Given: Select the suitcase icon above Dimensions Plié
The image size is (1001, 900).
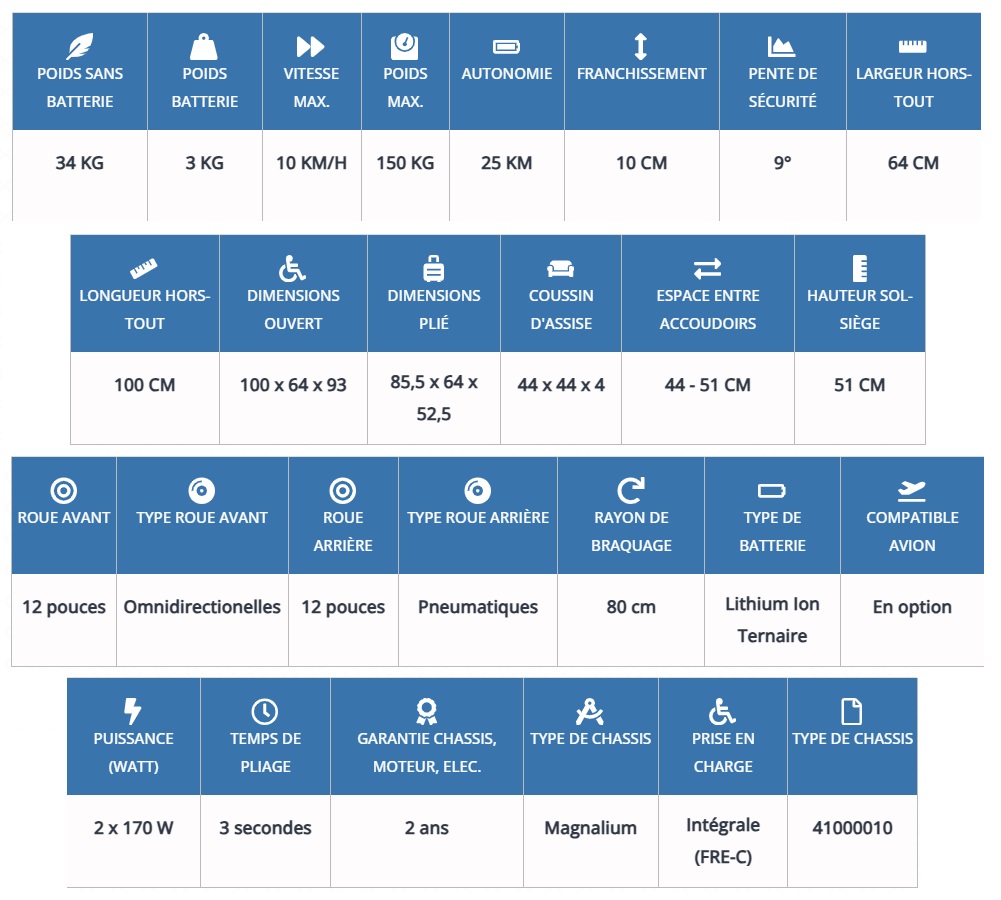Looking at the screenshot, I should click(434, 268).
